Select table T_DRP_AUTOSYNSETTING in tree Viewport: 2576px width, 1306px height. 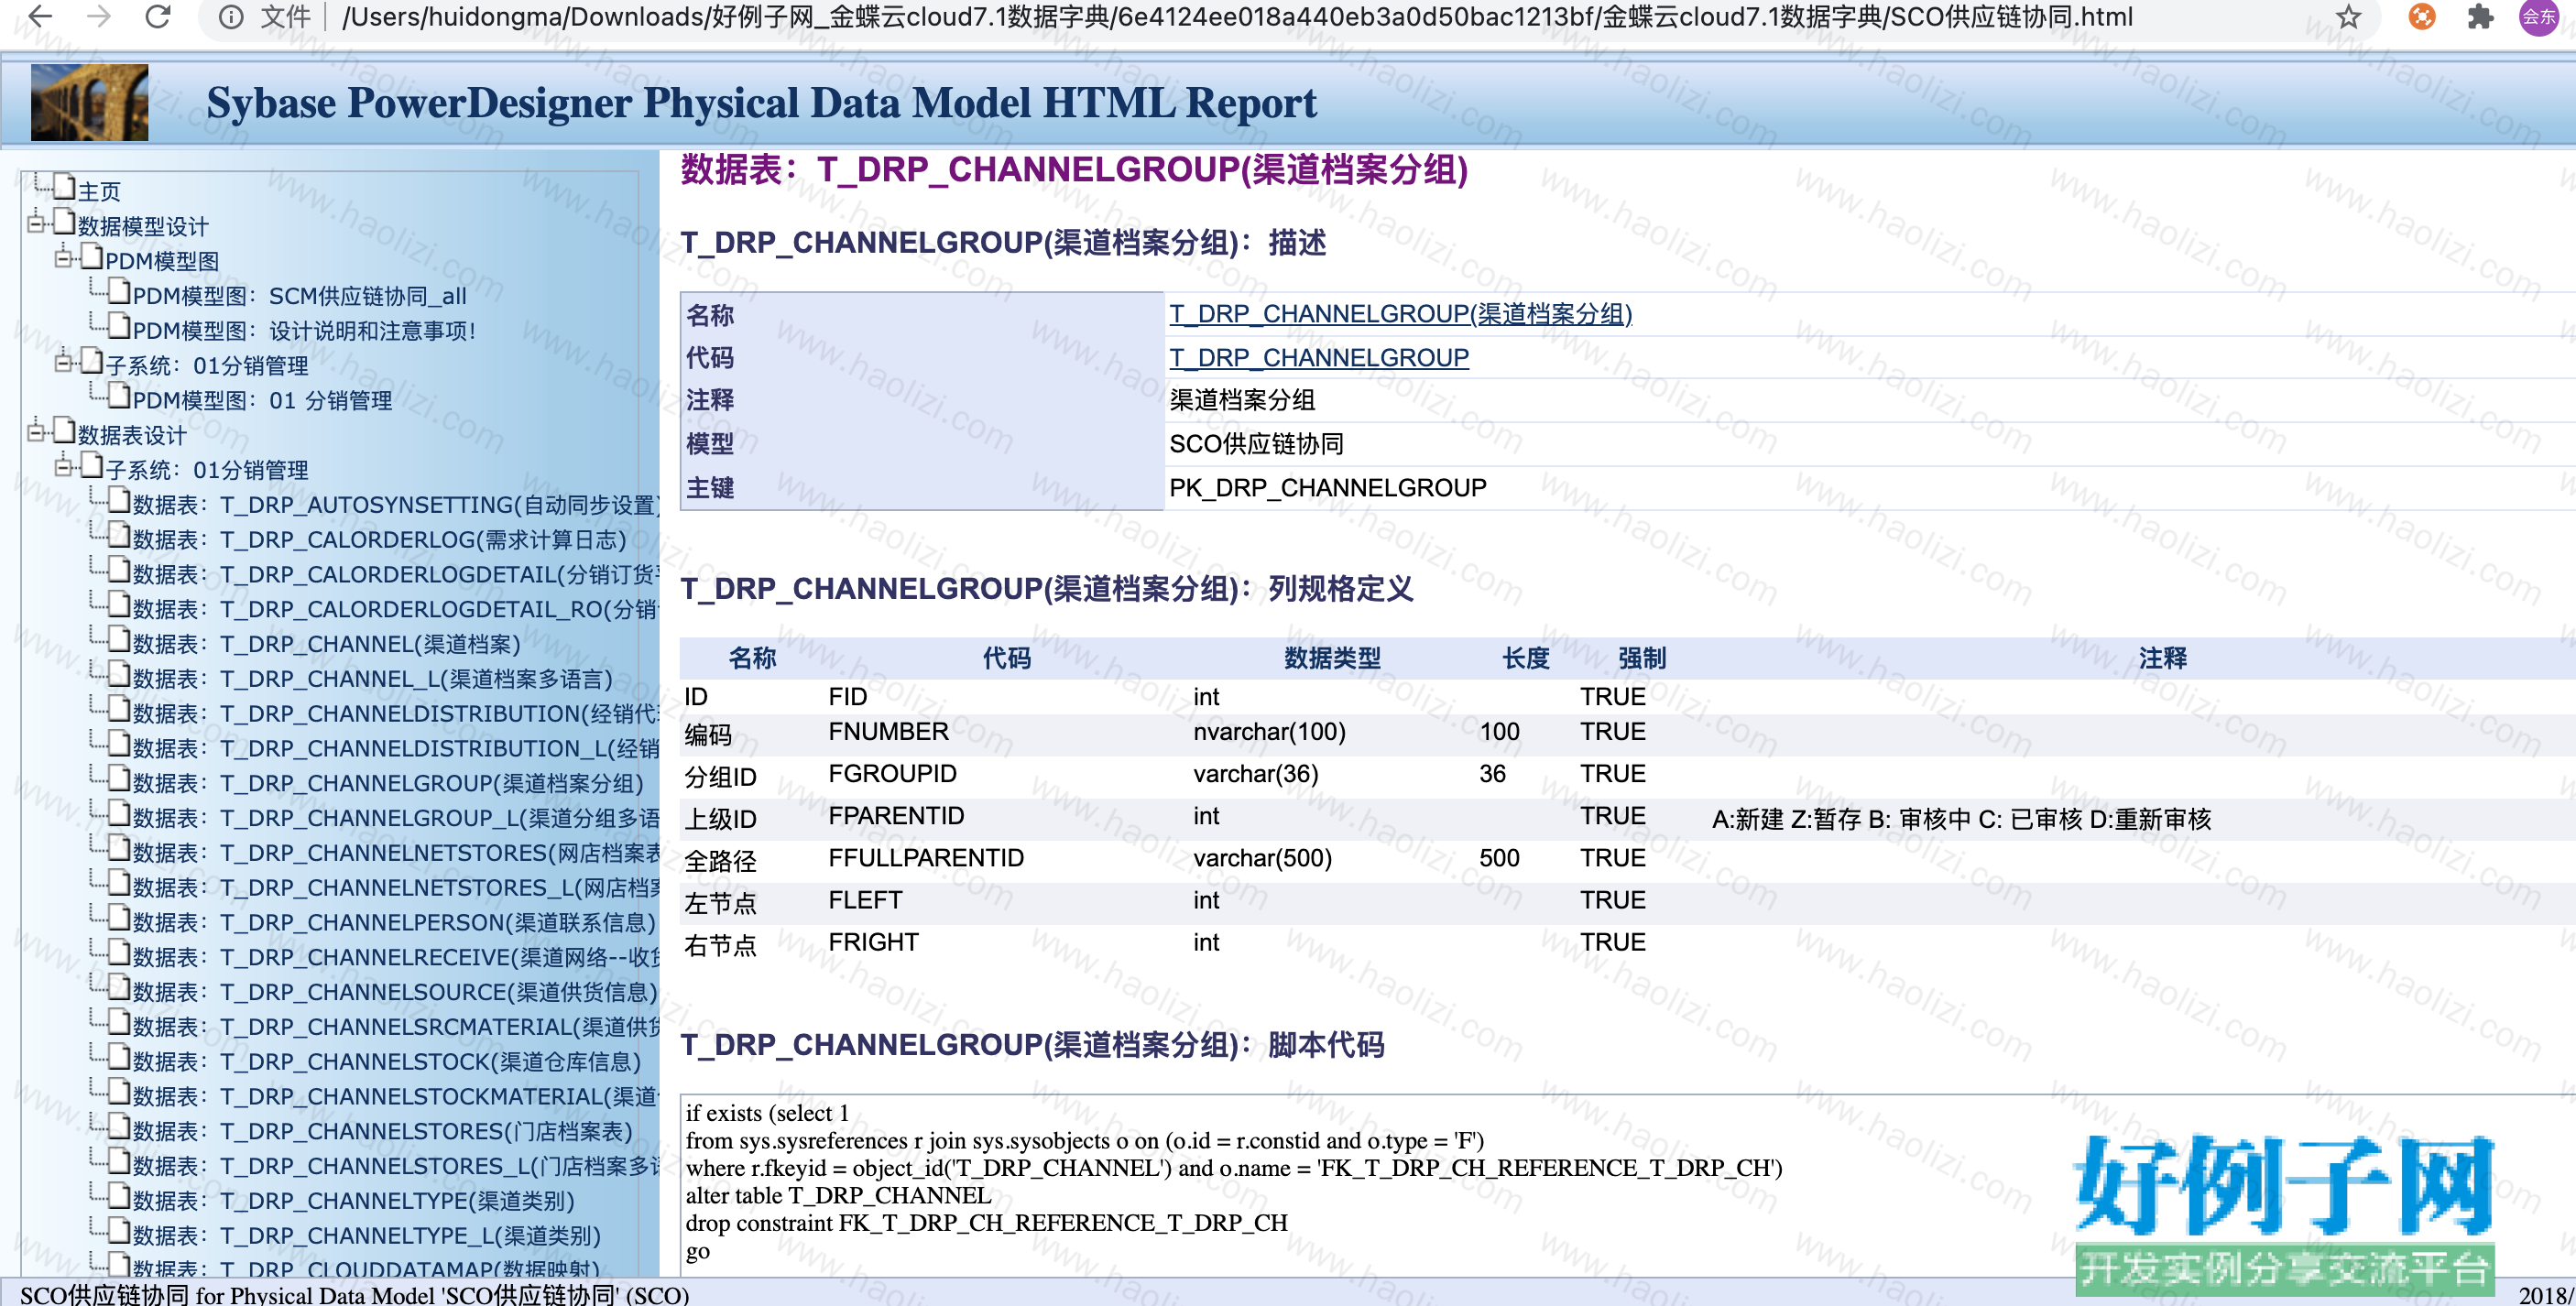[396, 505]
